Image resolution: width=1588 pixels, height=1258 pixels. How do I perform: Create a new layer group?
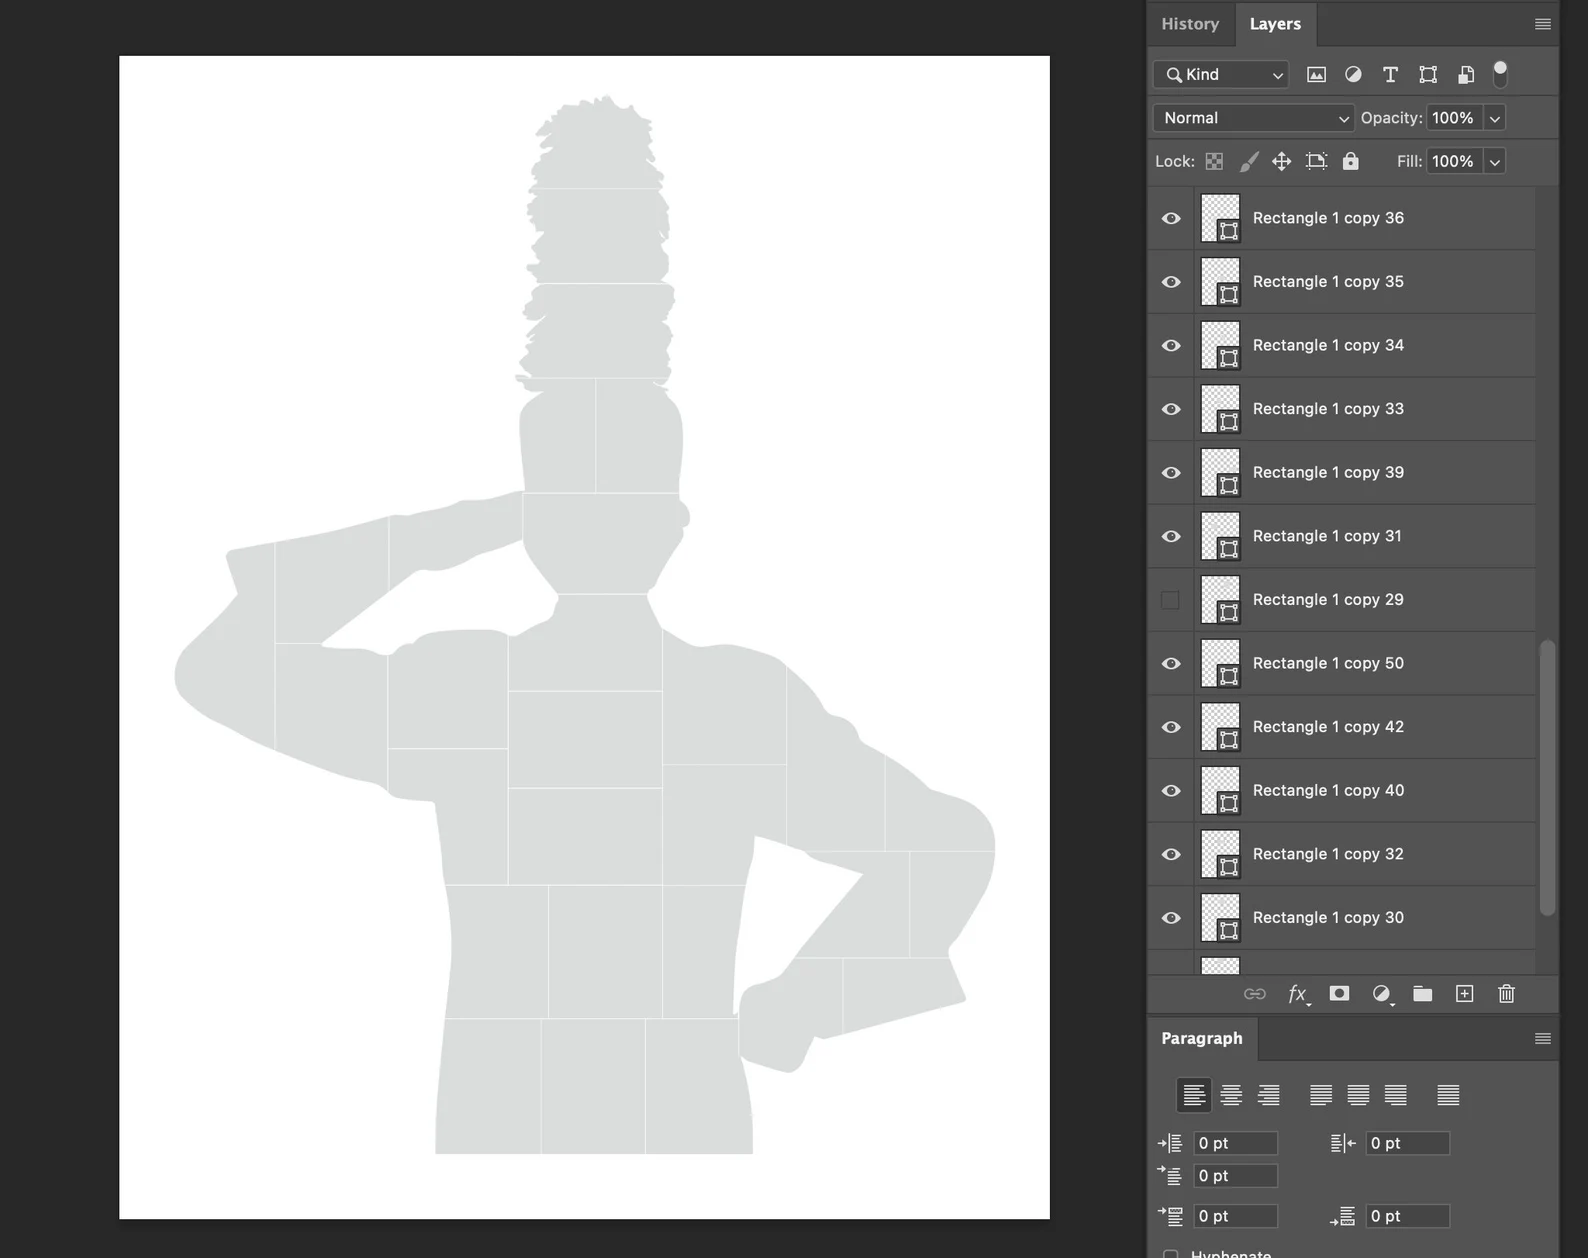(1422, 994)
